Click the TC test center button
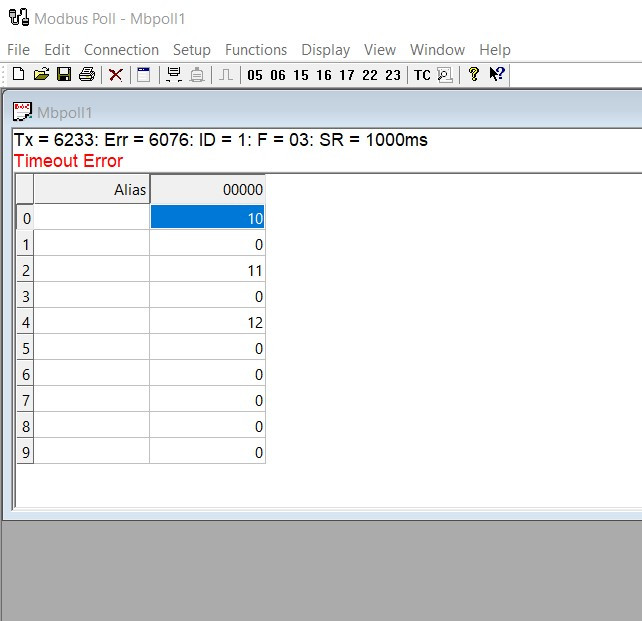 tap(422, 75)
